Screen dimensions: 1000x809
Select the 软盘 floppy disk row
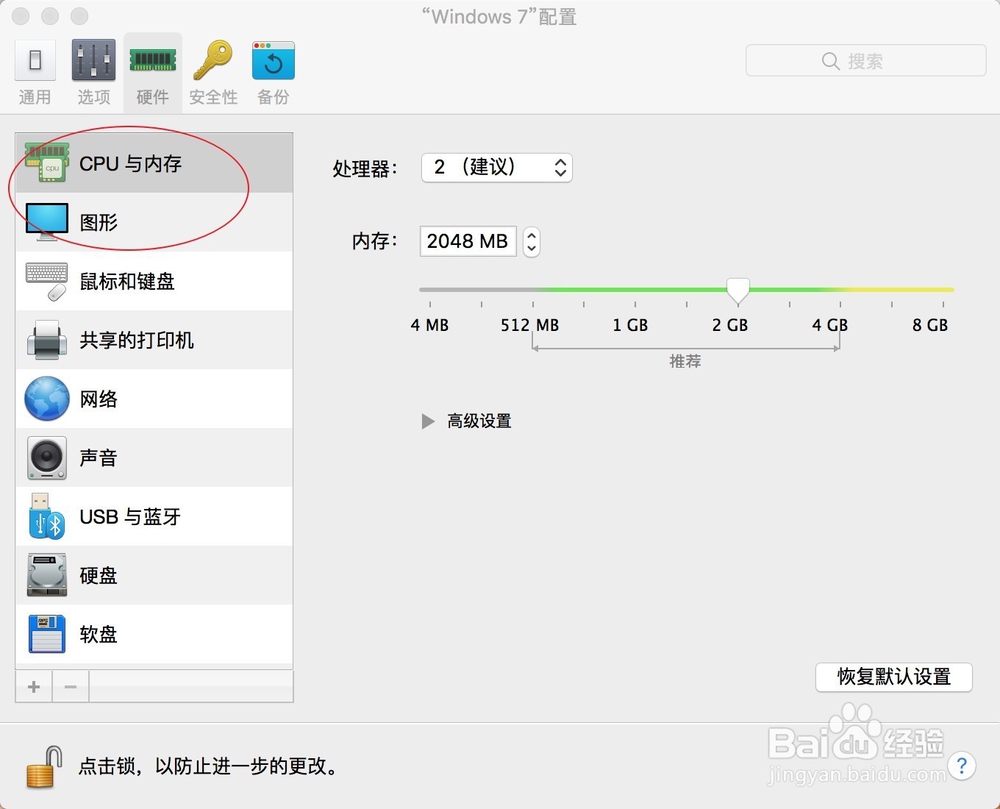point(154,634)
